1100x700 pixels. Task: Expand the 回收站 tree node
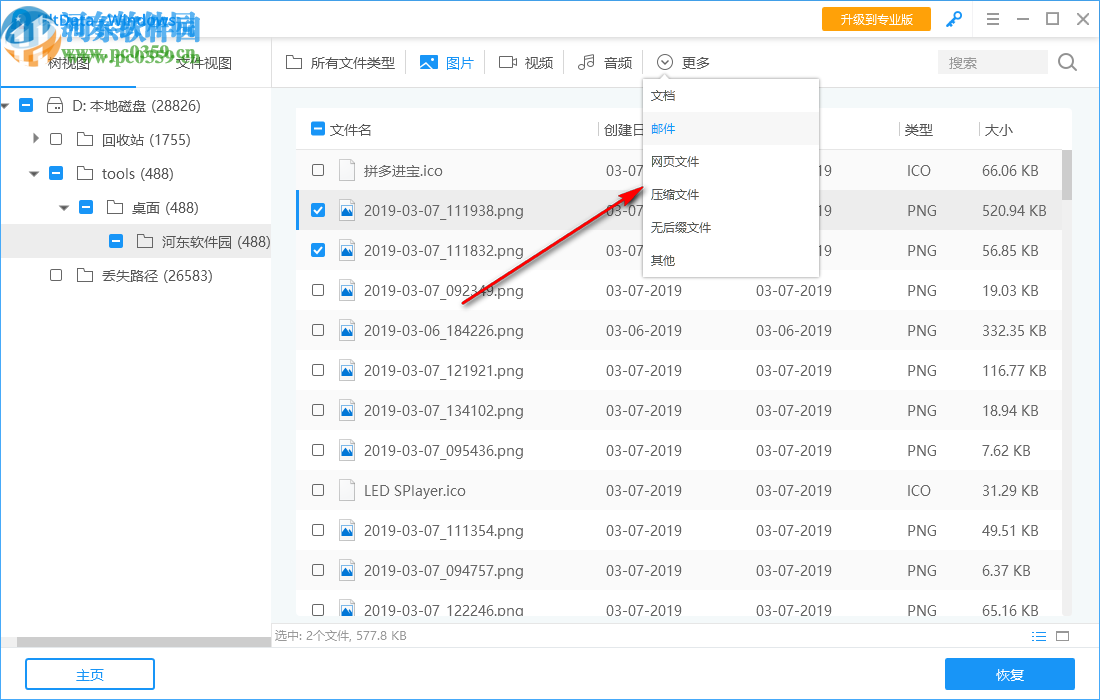tap(36, 139)
